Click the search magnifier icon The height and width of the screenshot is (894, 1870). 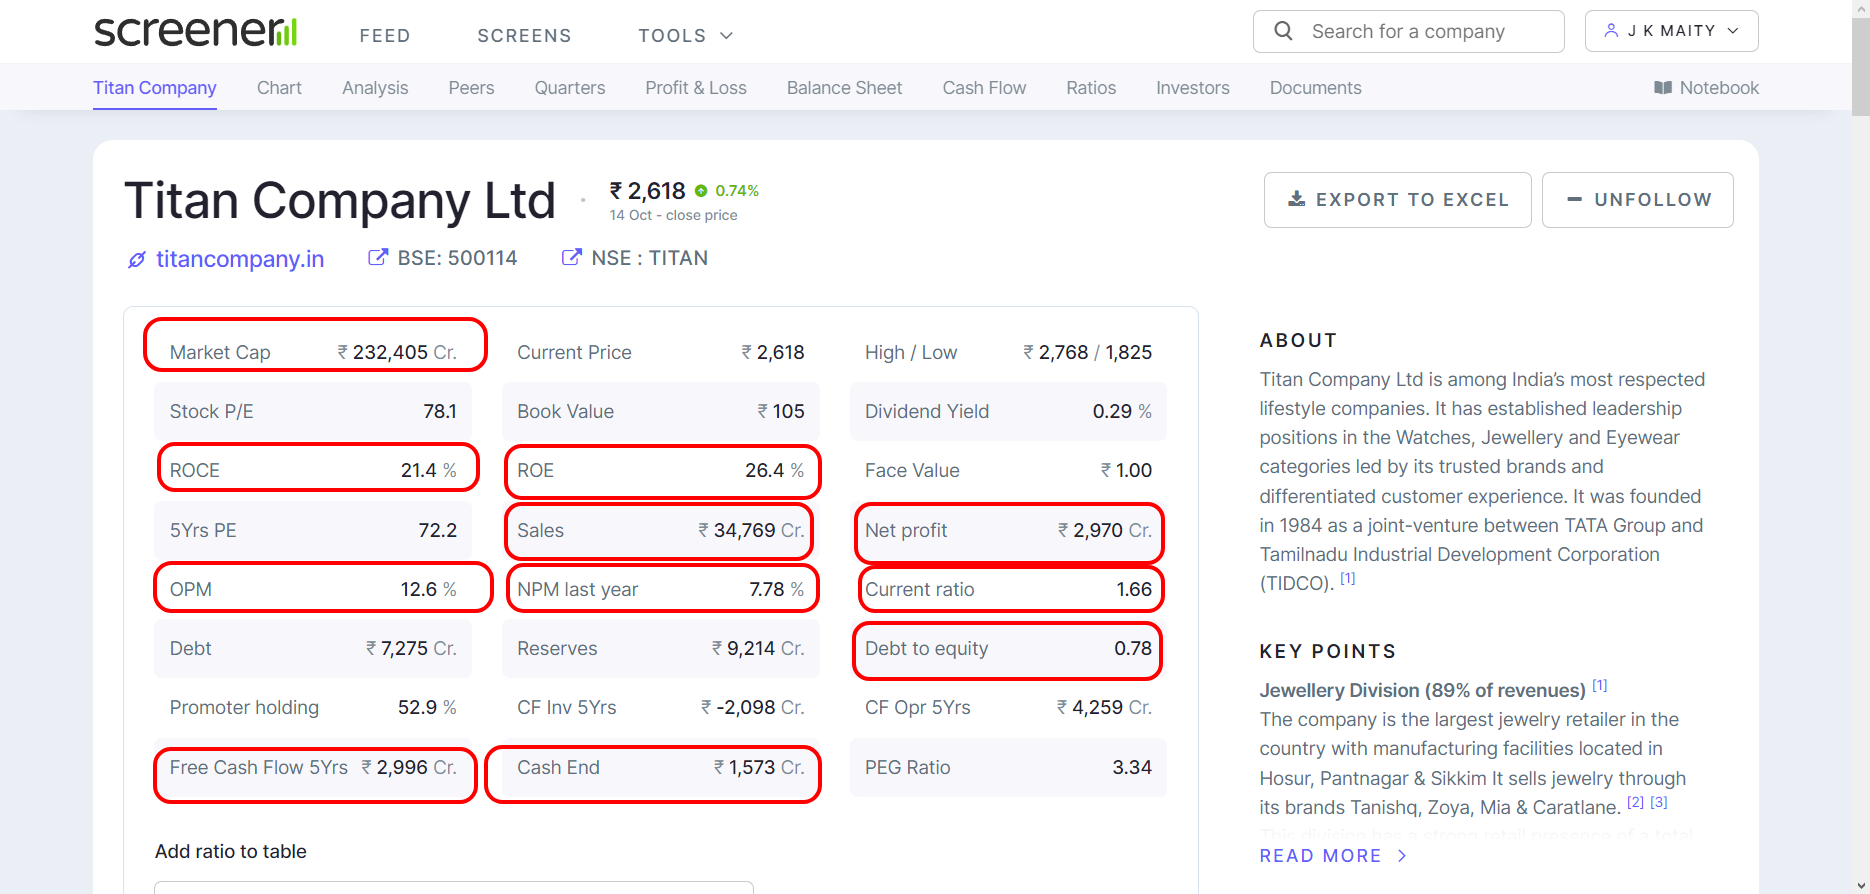(1283, 31)
